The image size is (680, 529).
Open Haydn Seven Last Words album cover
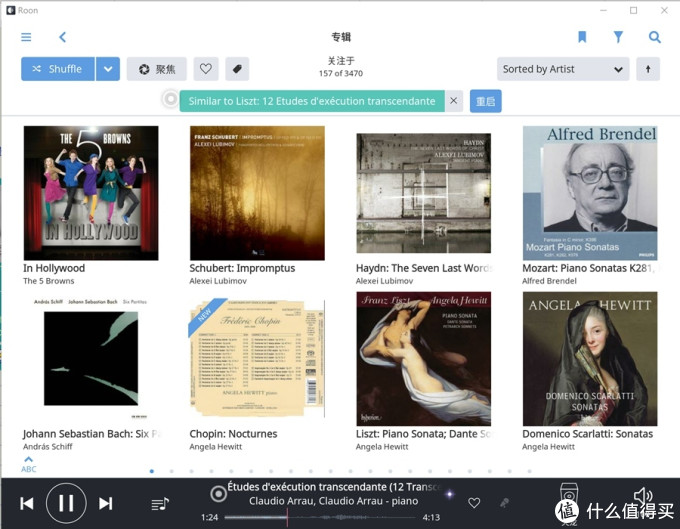pos(424,193)
